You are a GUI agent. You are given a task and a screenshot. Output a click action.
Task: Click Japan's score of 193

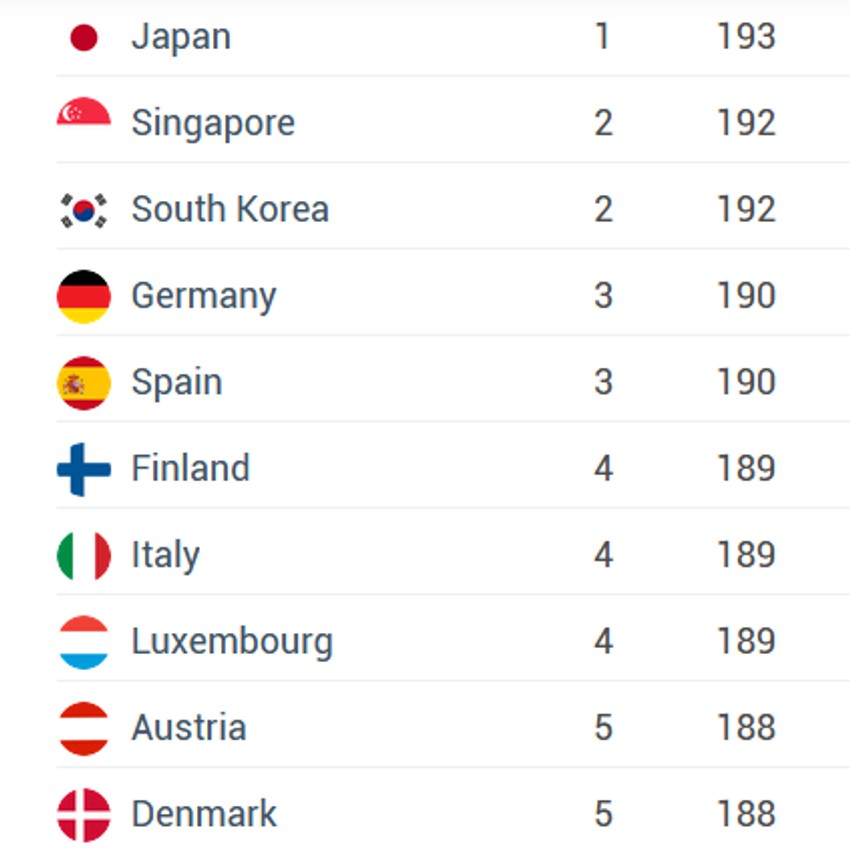click(x=746, y=37)
